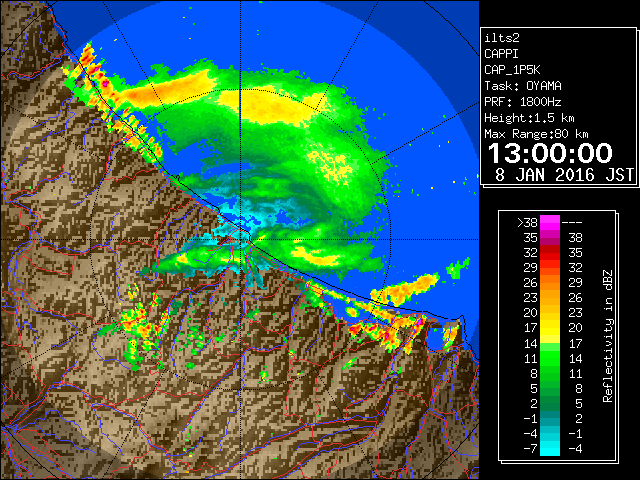Click the 'PRF: 1800Hz' line

pos(523,102)
